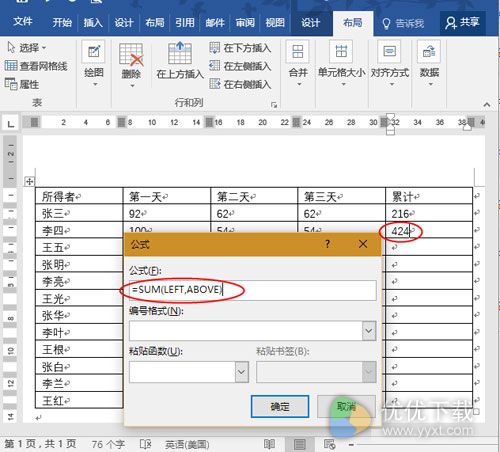Click the 合并 merge cells icon
500x452 pixels.
pyautogui.click(x=298, y=51)
